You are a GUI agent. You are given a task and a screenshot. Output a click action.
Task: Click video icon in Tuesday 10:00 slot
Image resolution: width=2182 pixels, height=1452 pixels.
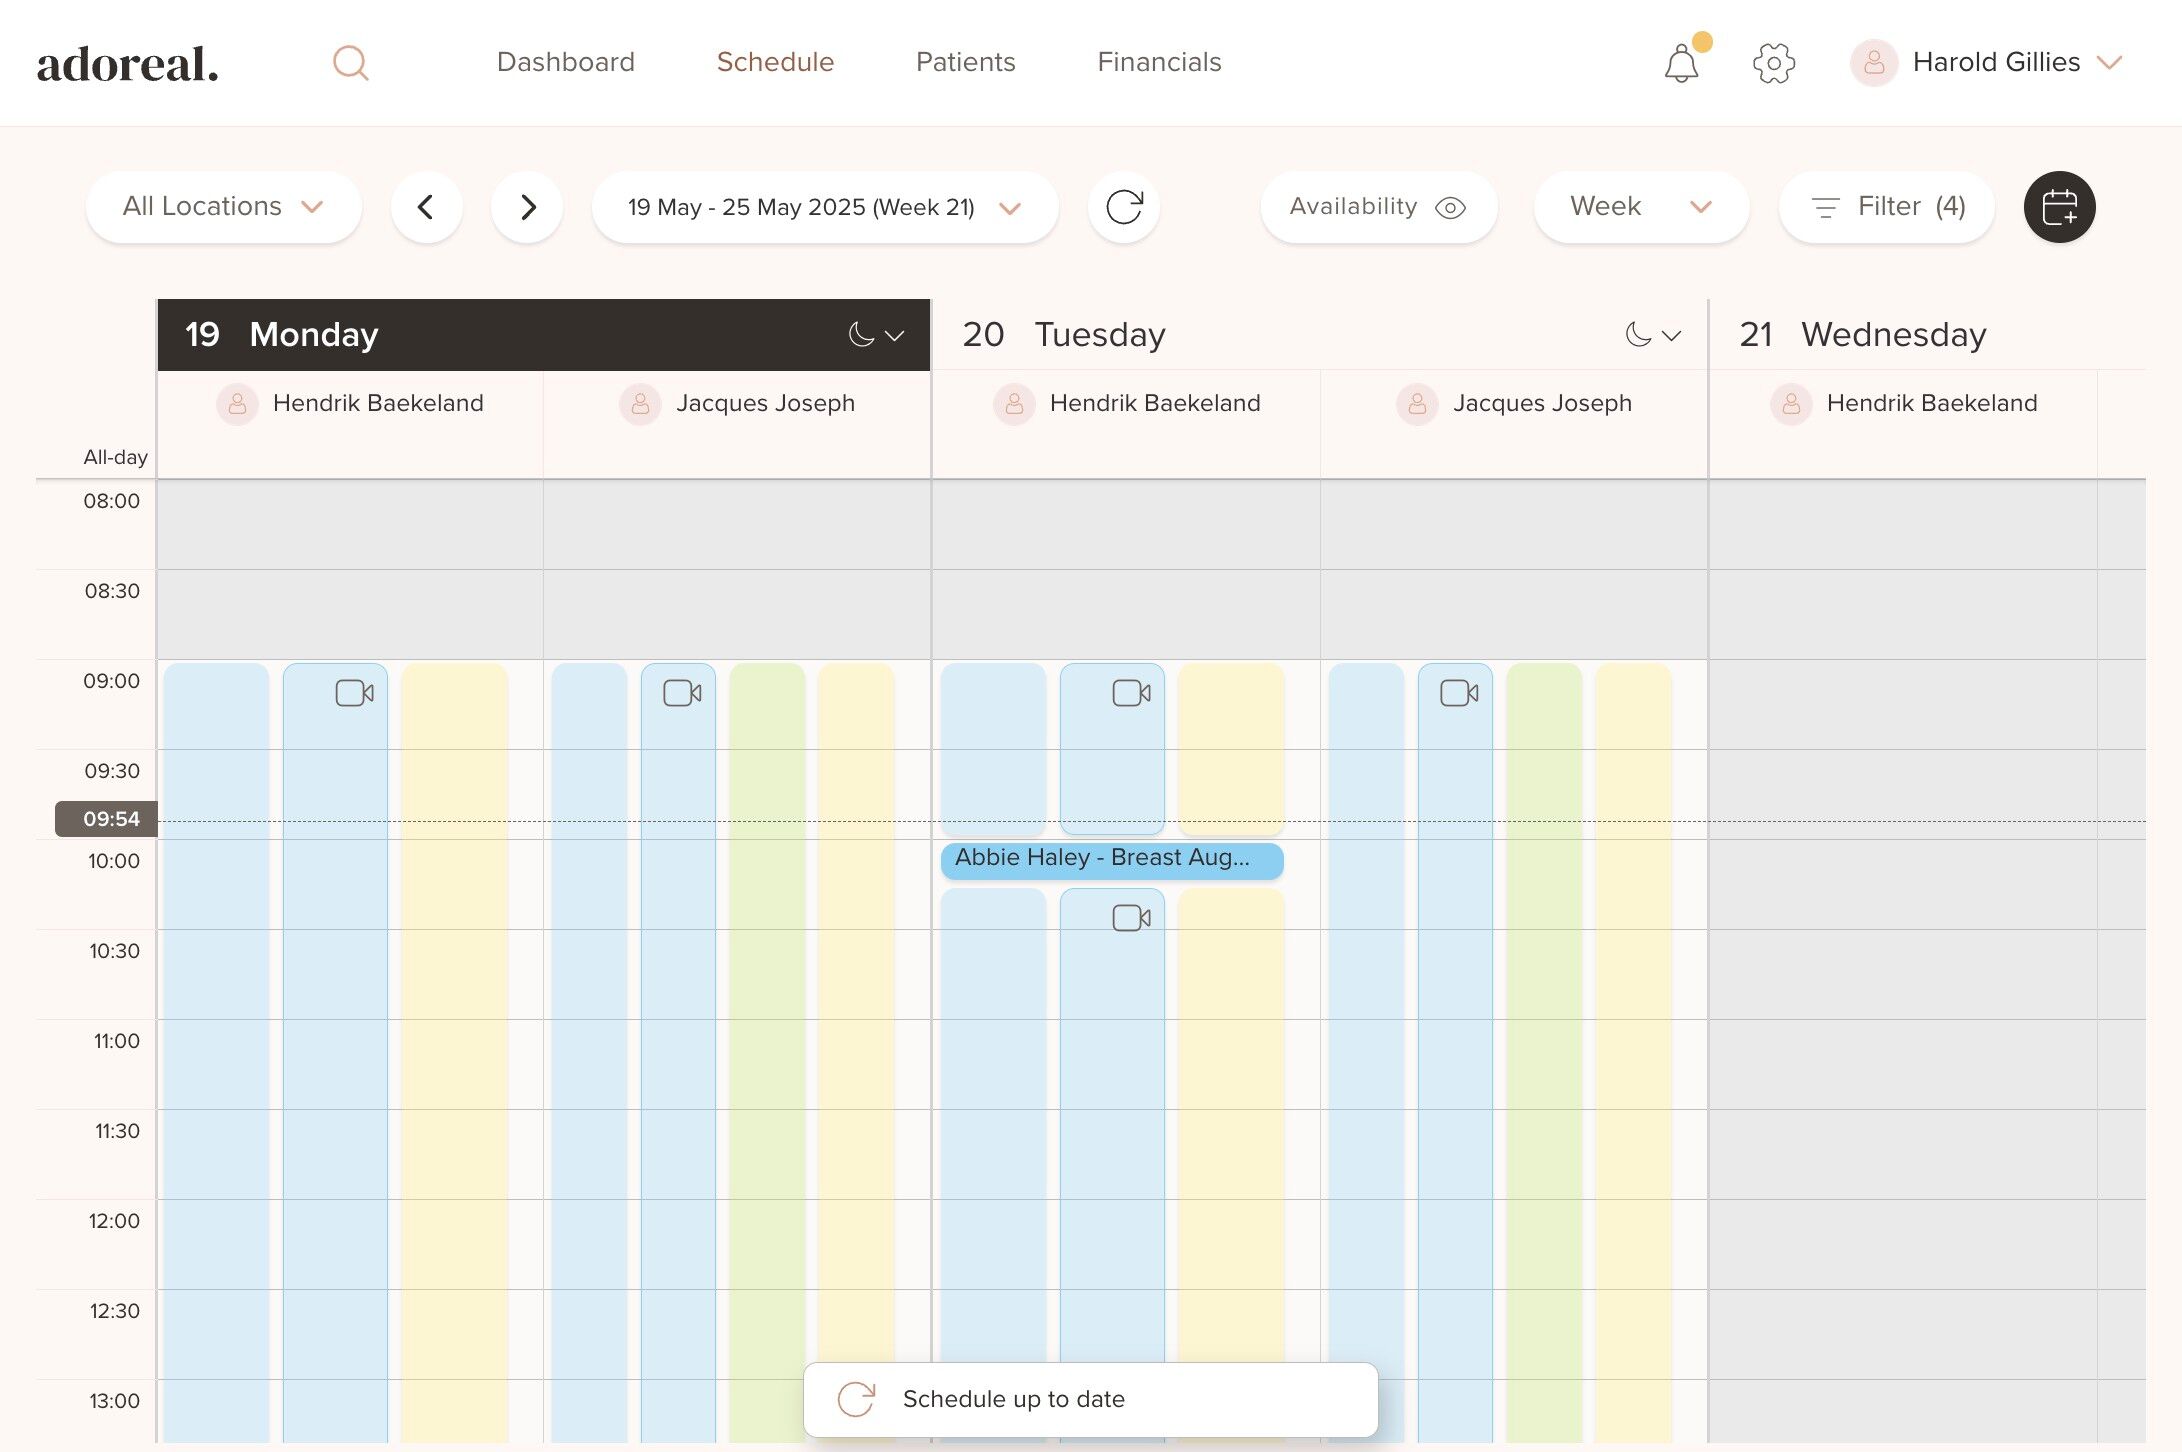point(1131,917)
